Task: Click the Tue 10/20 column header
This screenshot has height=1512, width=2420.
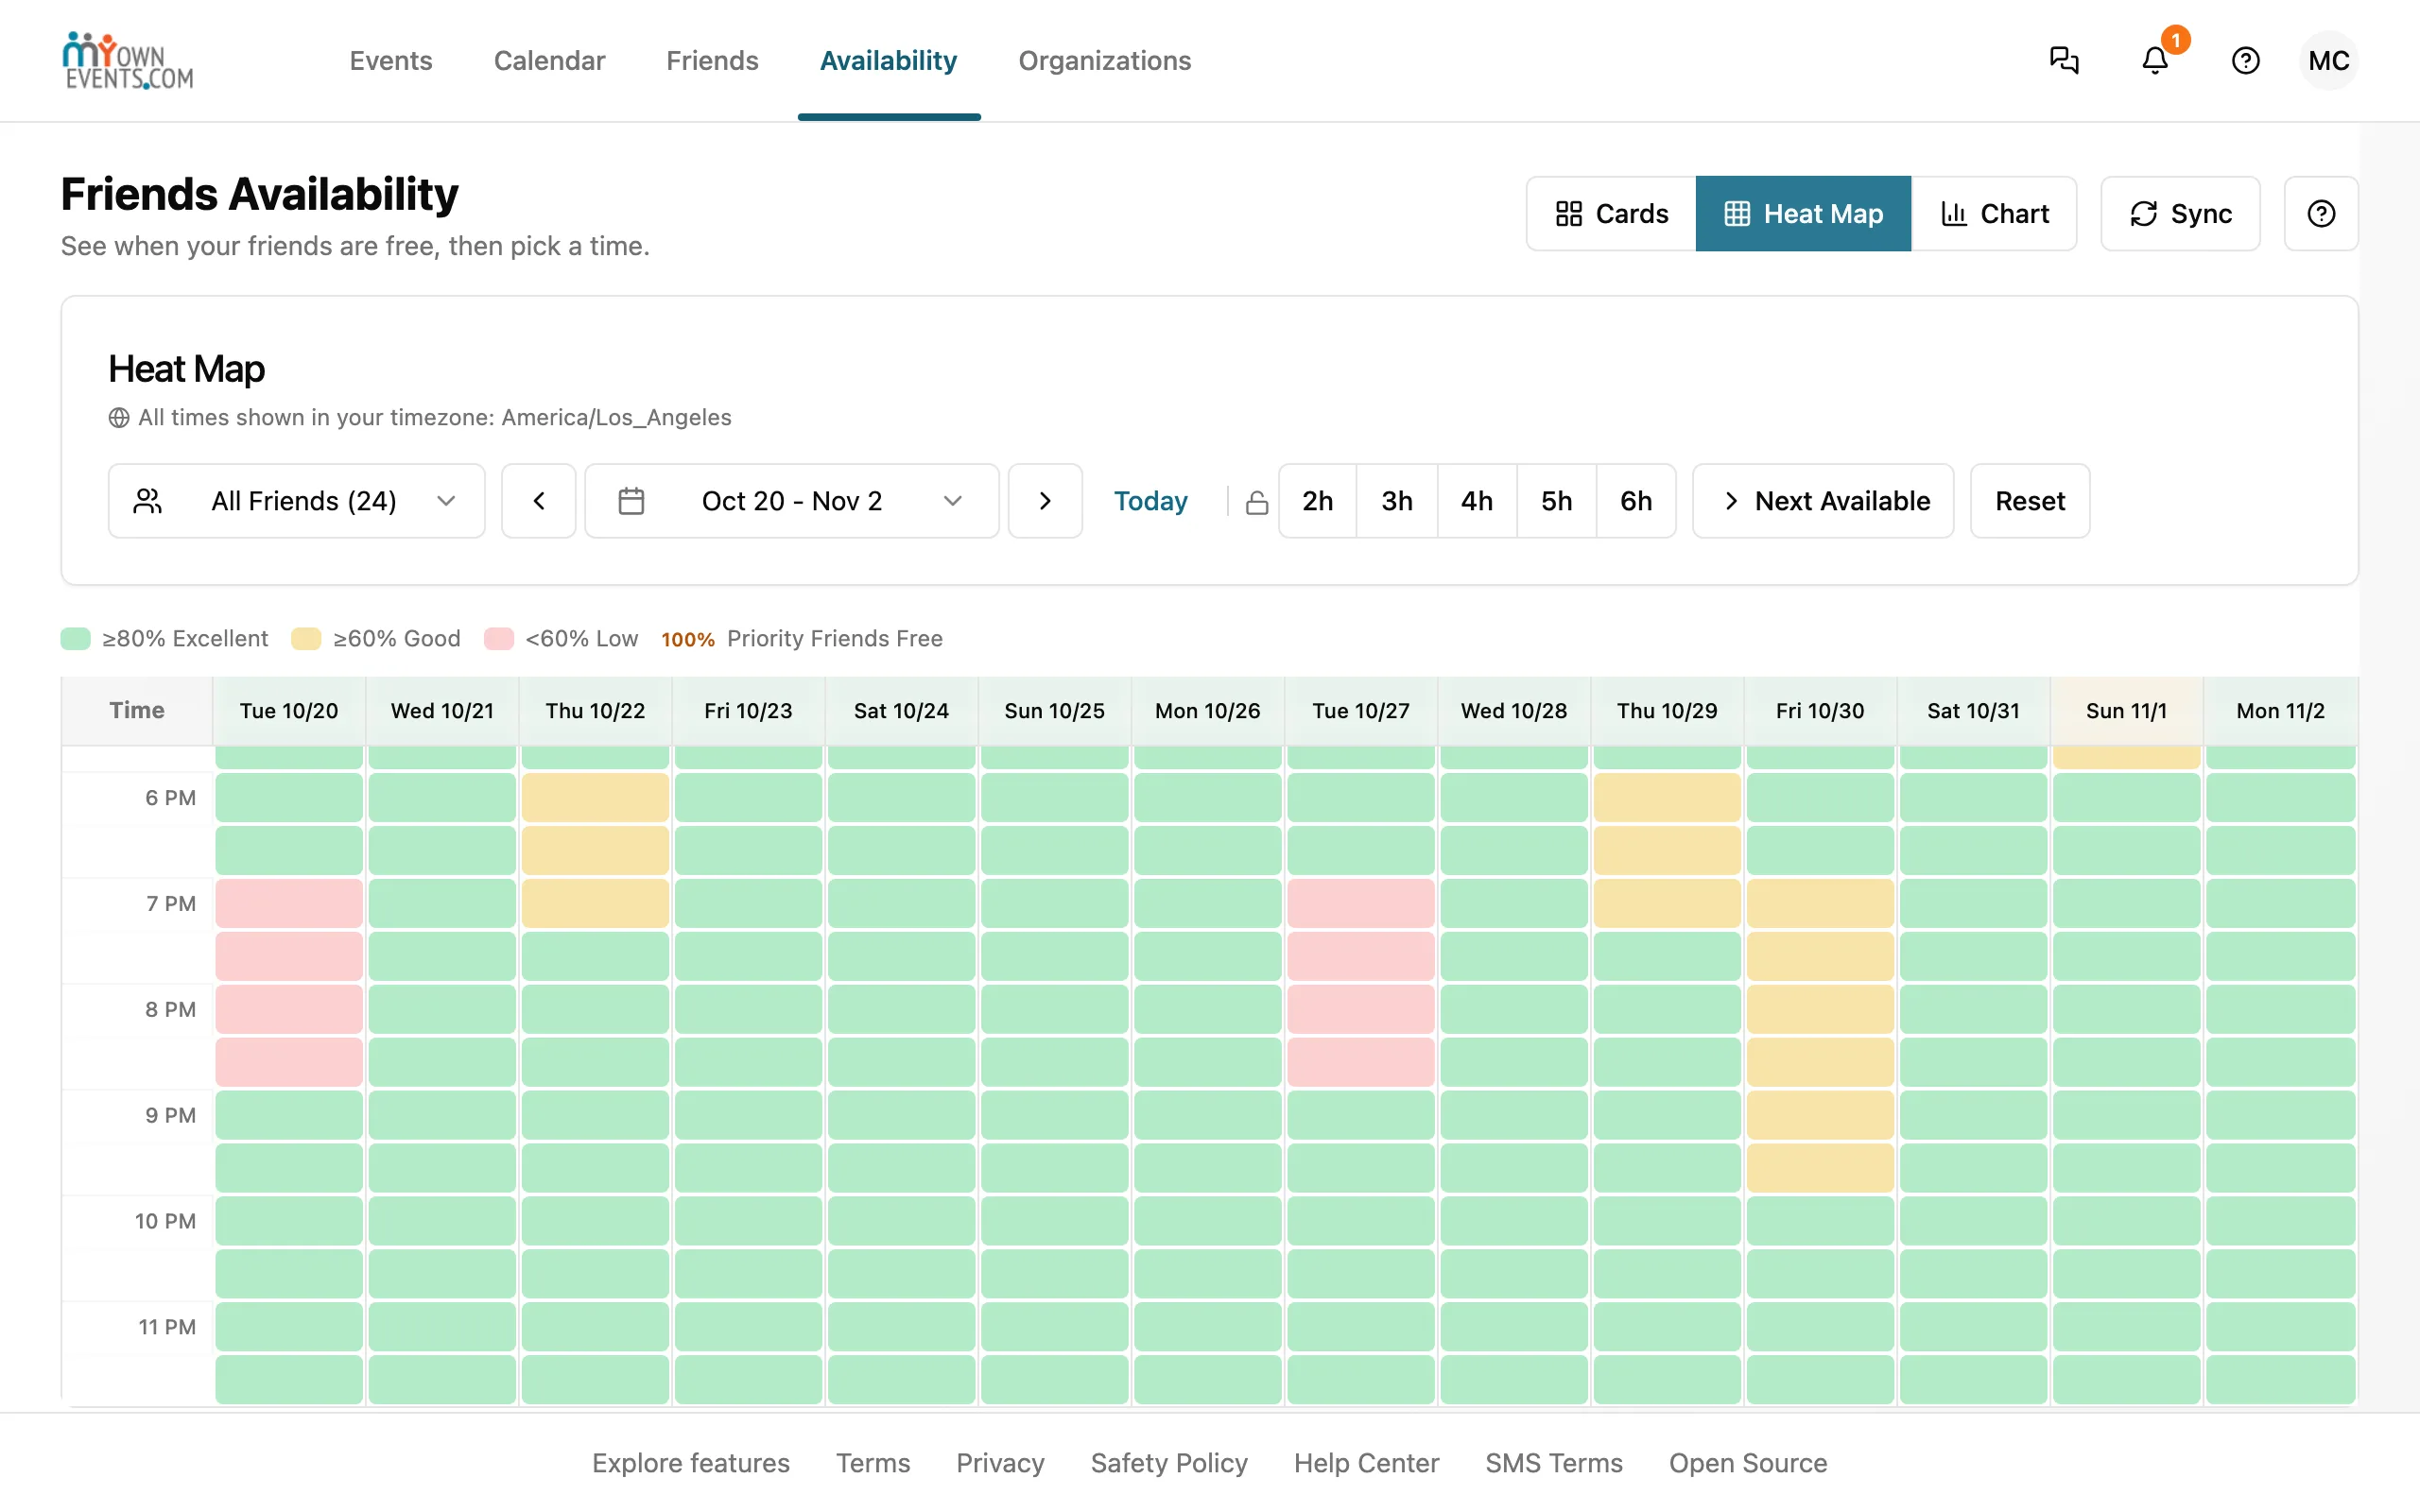Action: [289, 711]
